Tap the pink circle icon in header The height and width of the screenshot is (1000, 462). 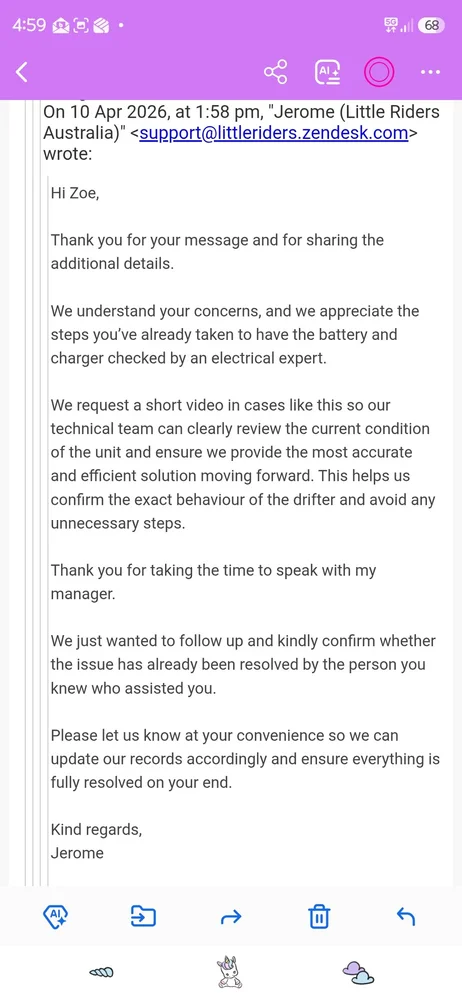379,73
